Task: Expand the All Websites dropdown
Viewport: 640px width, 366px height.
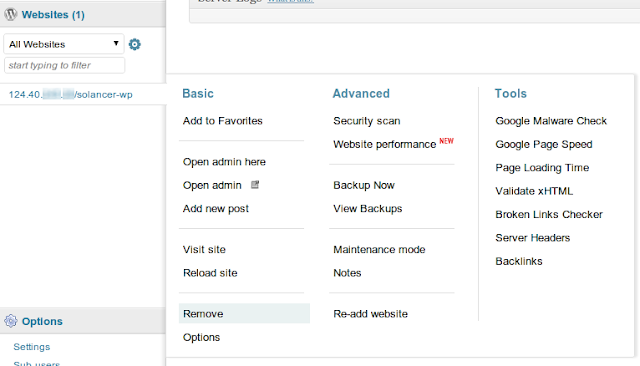Action: (64, 44)
